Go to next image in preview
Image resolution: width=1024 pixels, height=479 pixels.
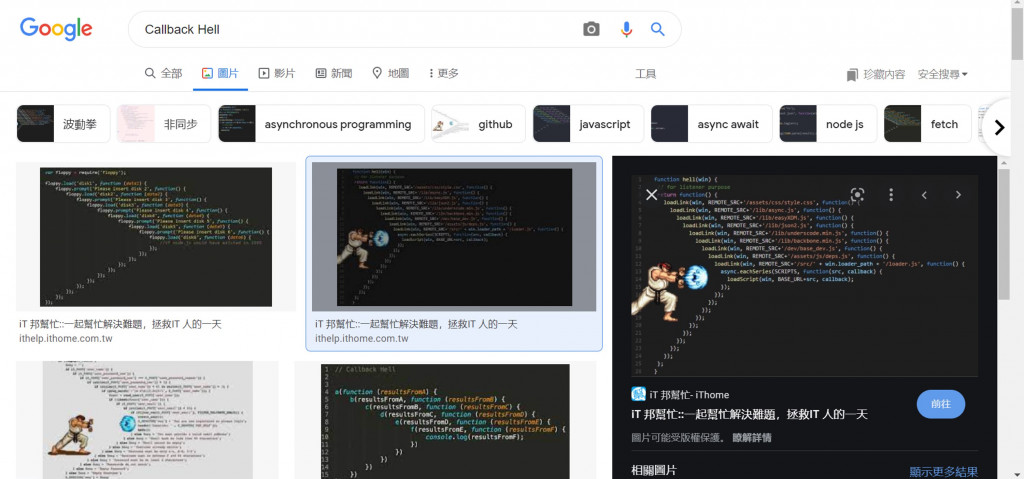(x=958, y=194)
